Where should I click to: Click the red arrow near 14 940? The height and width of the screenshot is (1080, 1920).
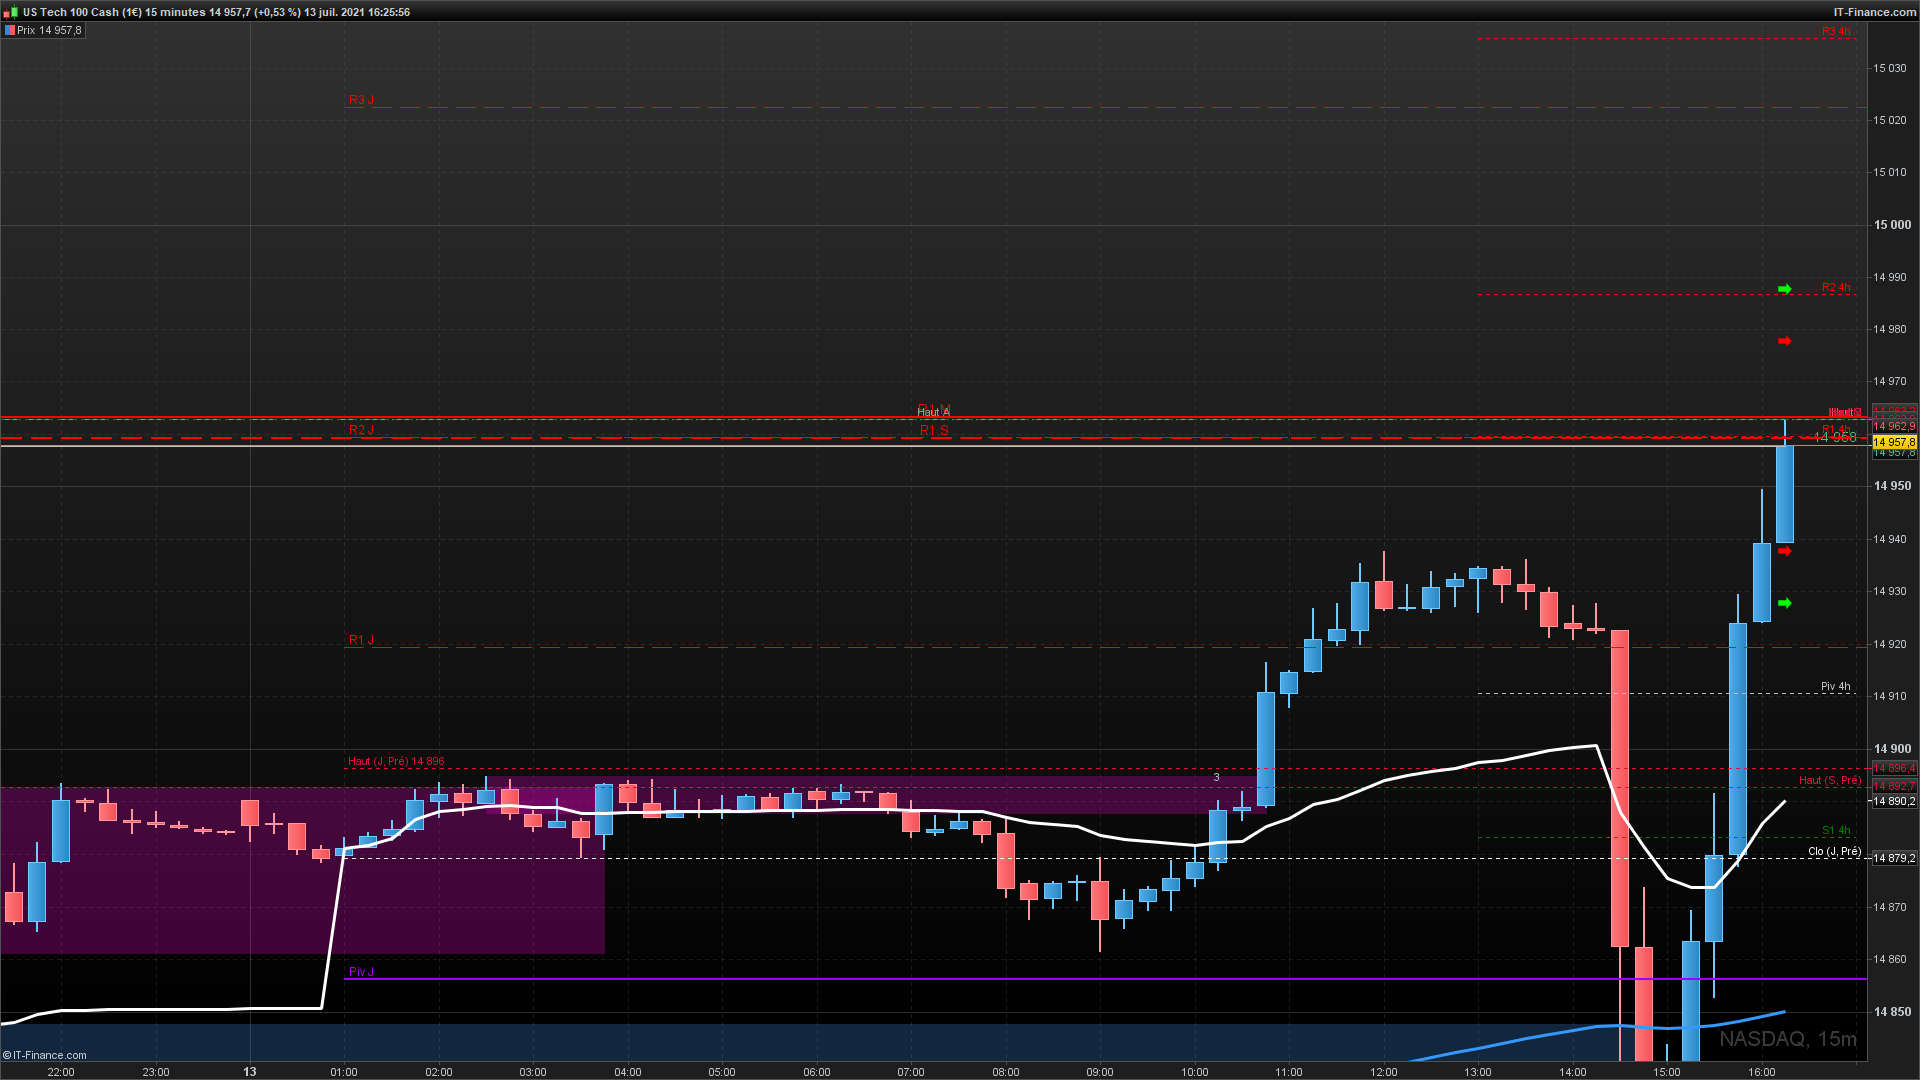(1784, 551)
